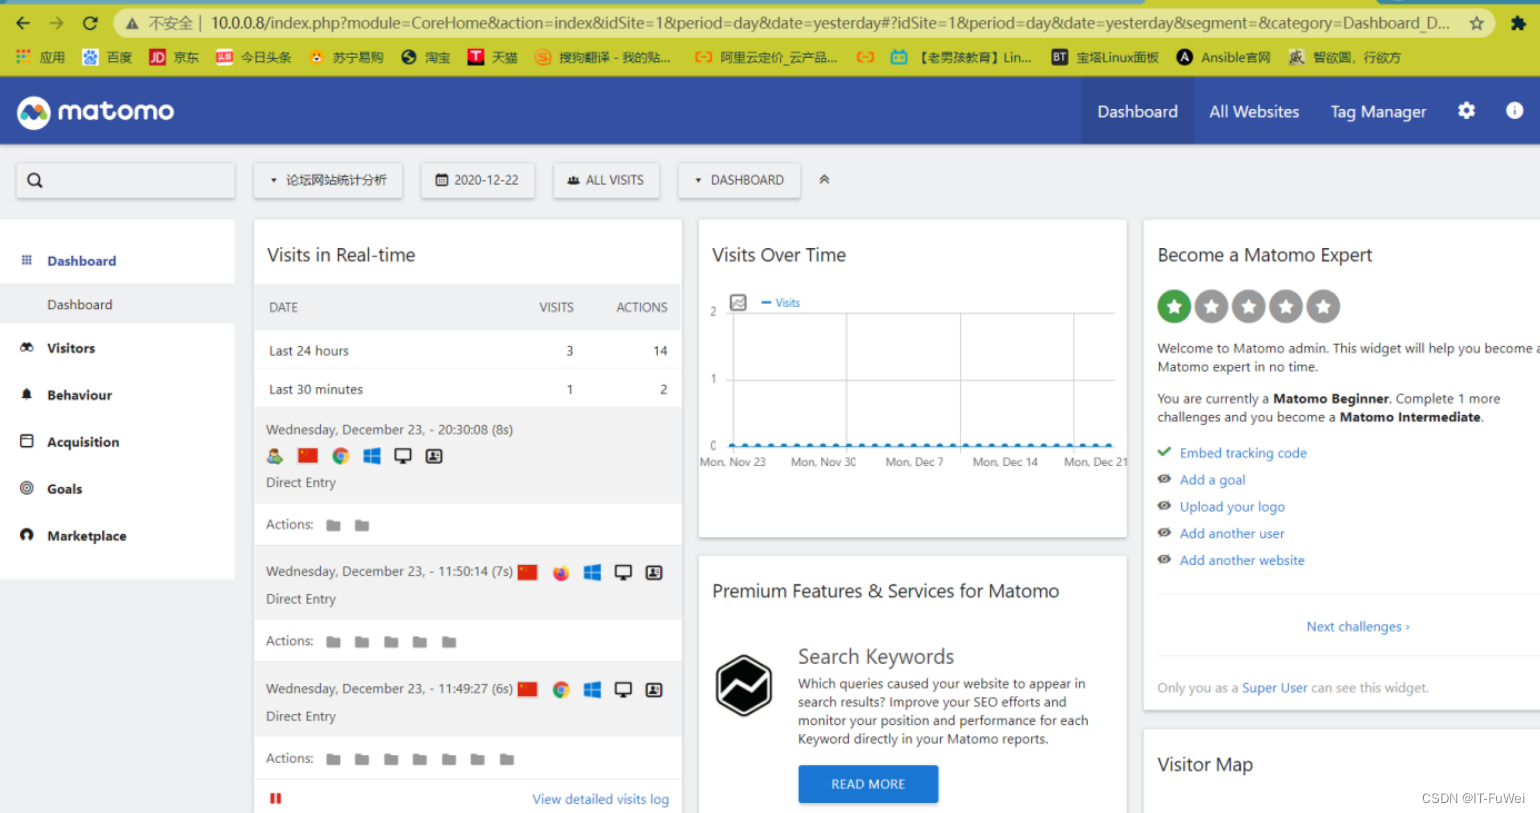1540x813 pixels.
Task: Skip the Add a goal challenge eye icon
Action: click(1164, 479)
